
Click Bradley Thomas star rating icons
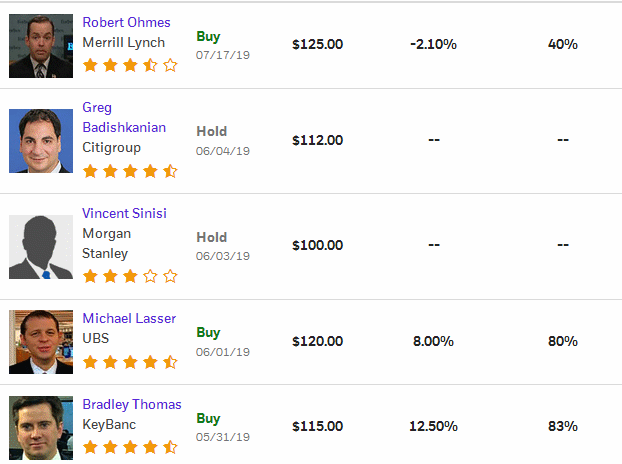tap(130, 447)
